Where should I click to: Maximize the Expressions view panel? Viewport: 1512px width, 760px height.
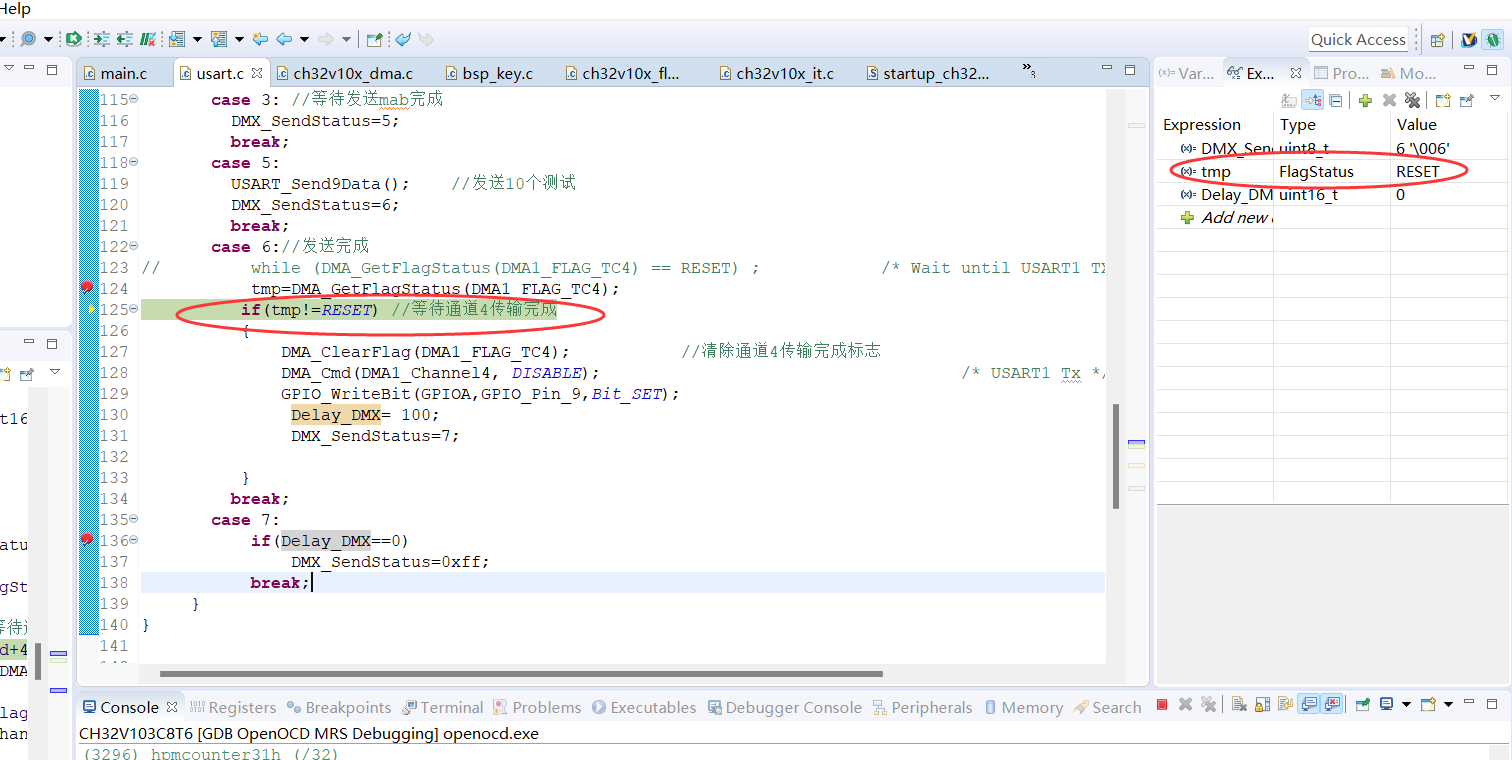[x=1493, y=70]
